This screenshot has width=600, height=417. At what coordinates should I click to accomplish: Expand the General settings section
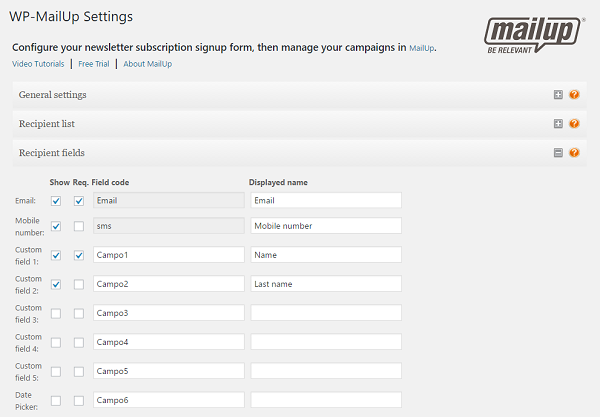pos(558,95)
